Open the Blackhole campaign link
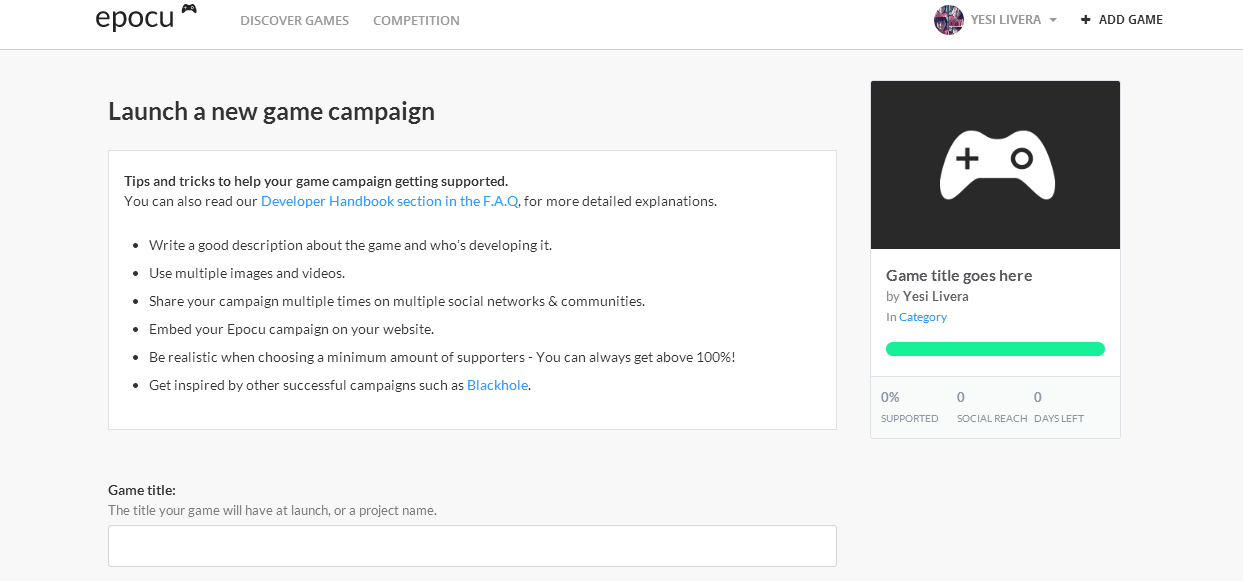The image size is (1243, 581). click(x=497, y=385)
